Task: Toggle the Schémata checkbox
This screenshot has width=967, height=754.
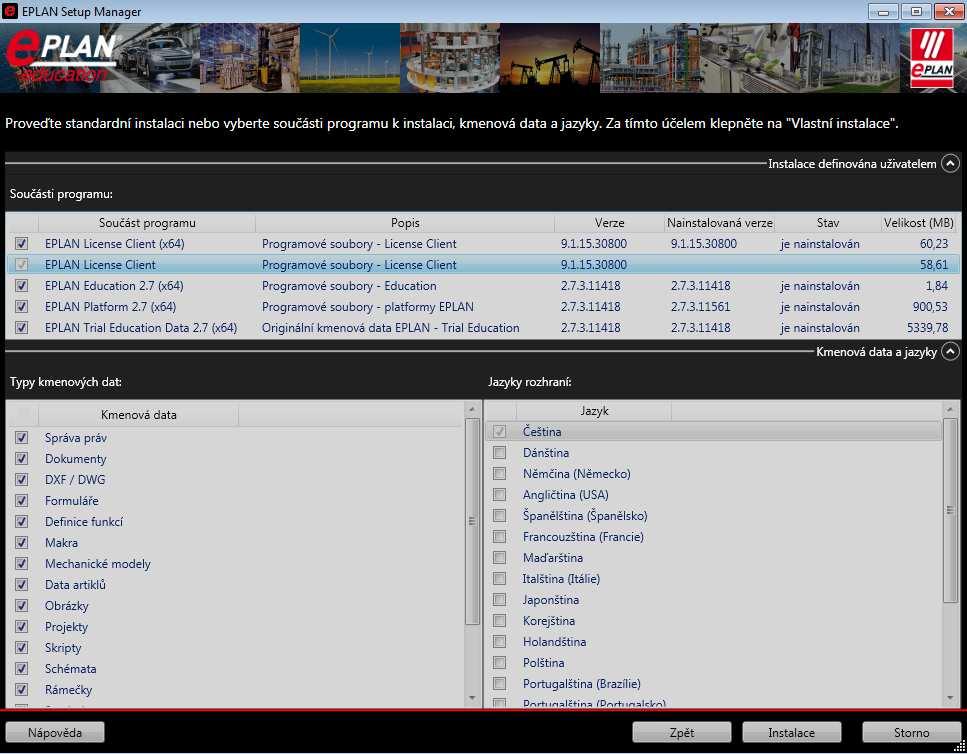Action: (x=22, y=668)
